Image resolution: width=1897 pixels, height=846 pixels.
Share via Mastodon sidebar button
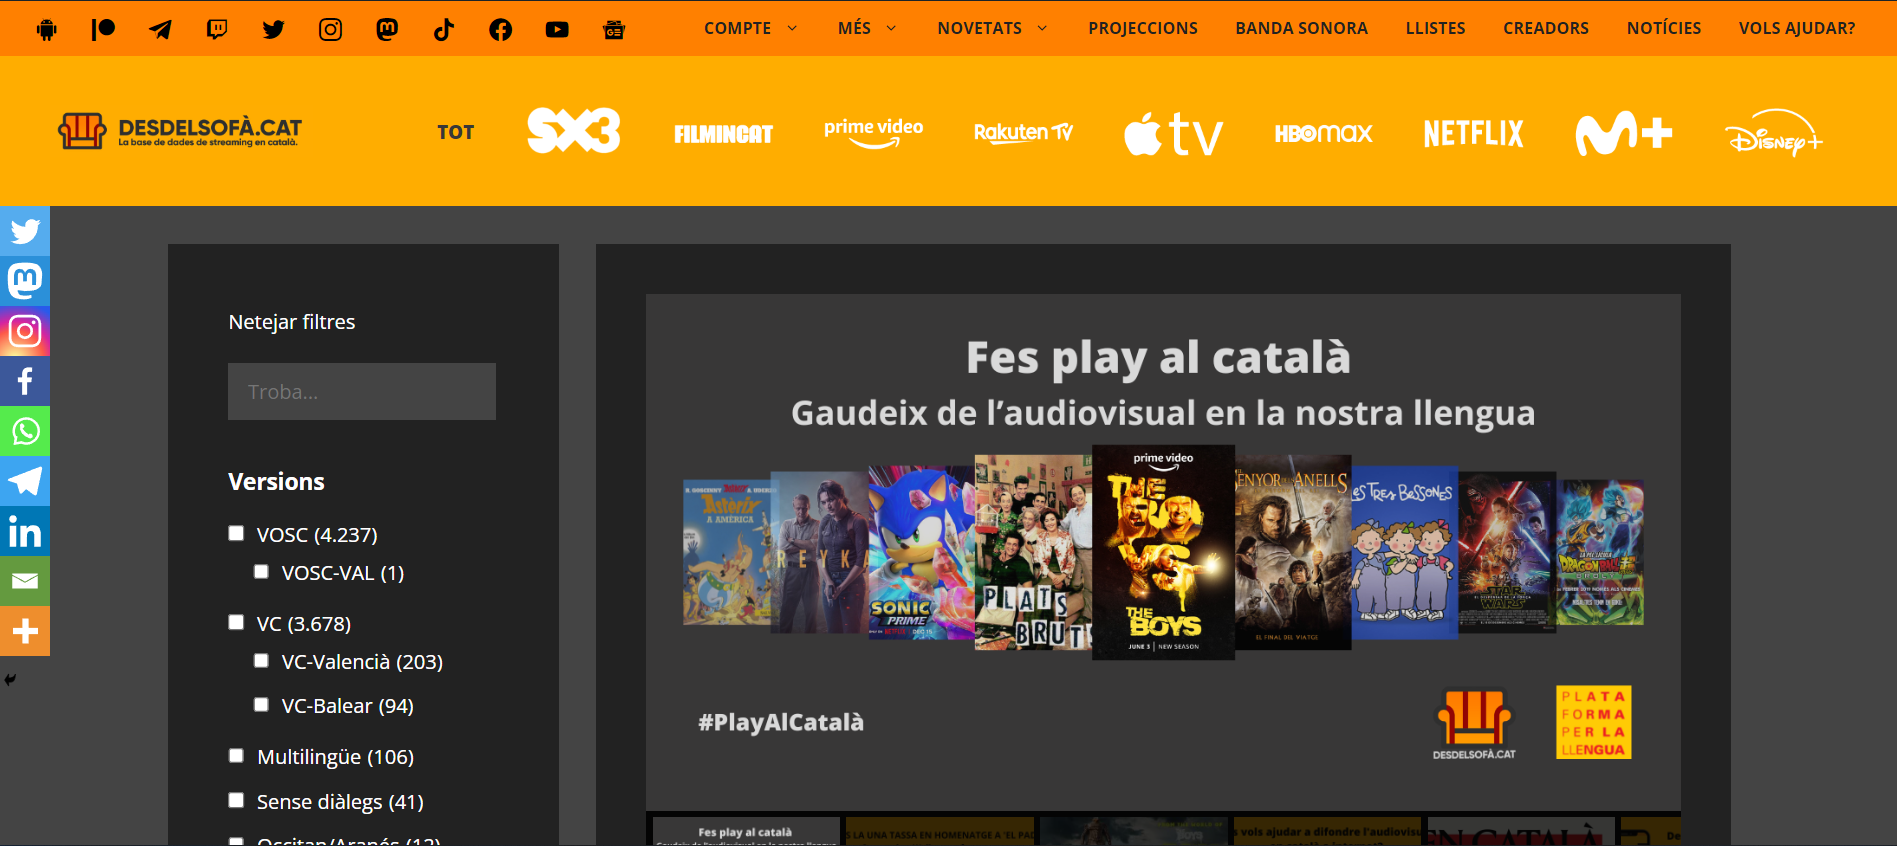[x=25, y=281]
